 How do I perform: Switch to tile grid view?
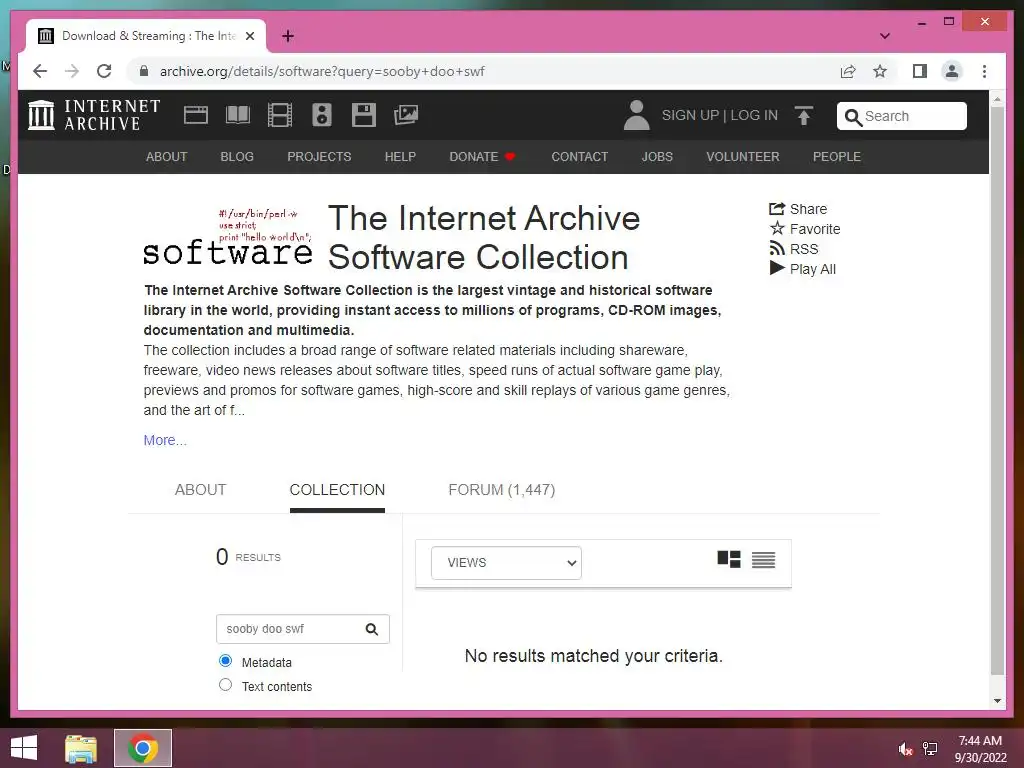[x=729, y=560]
